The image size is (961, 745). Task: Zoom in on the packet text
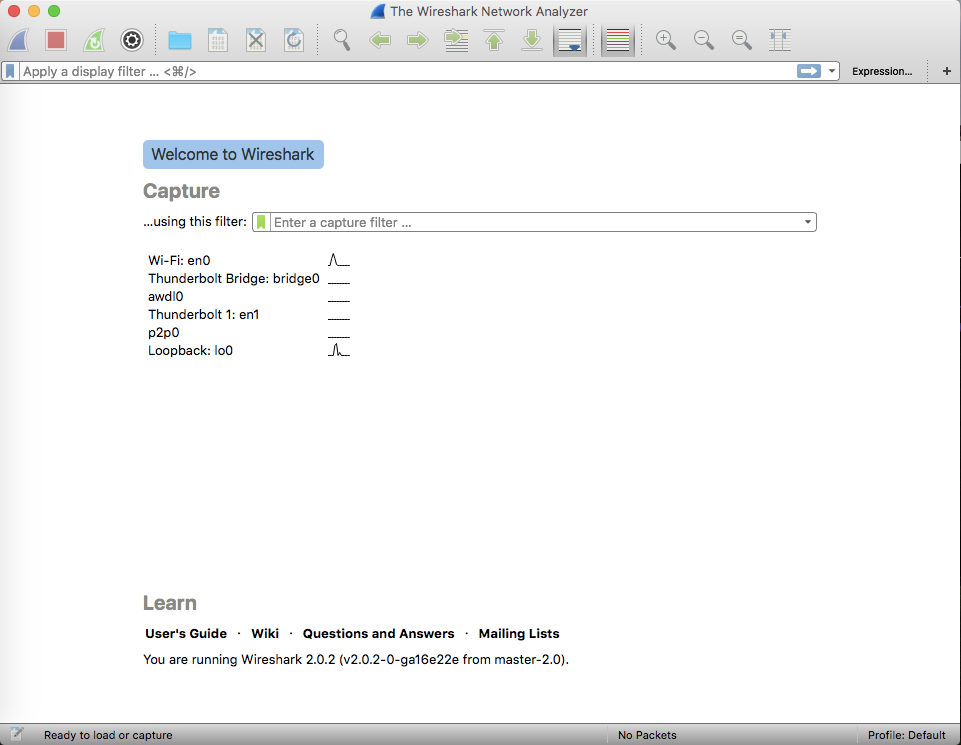tap(665, 40)
